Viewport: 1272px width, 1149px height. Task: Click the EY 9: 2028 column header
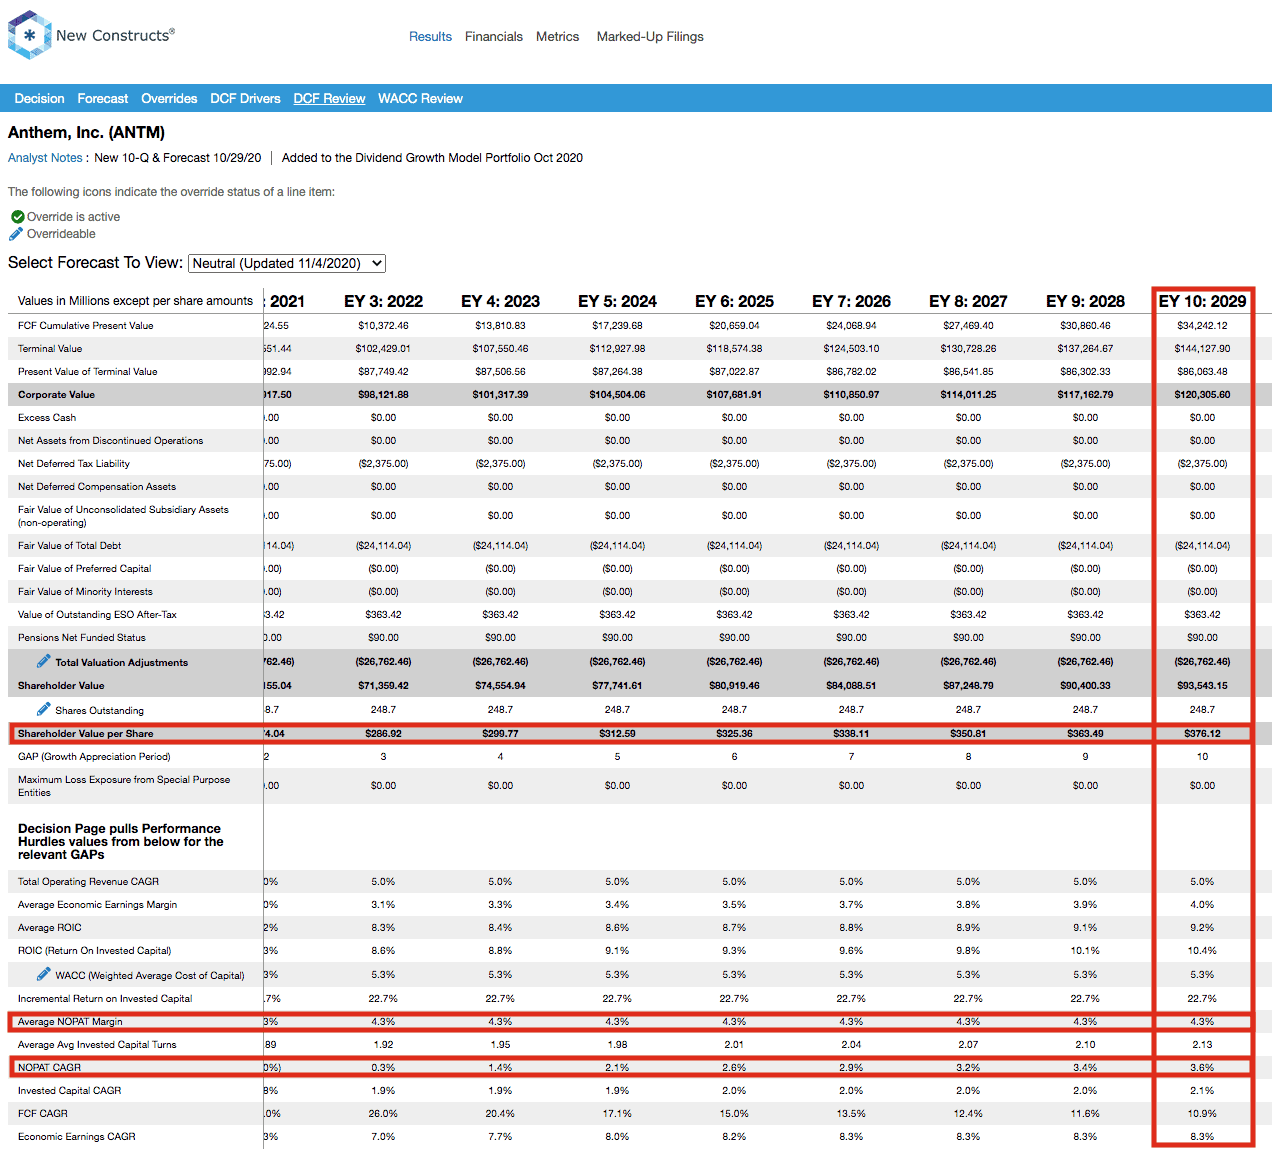(x=1085, y=302)
